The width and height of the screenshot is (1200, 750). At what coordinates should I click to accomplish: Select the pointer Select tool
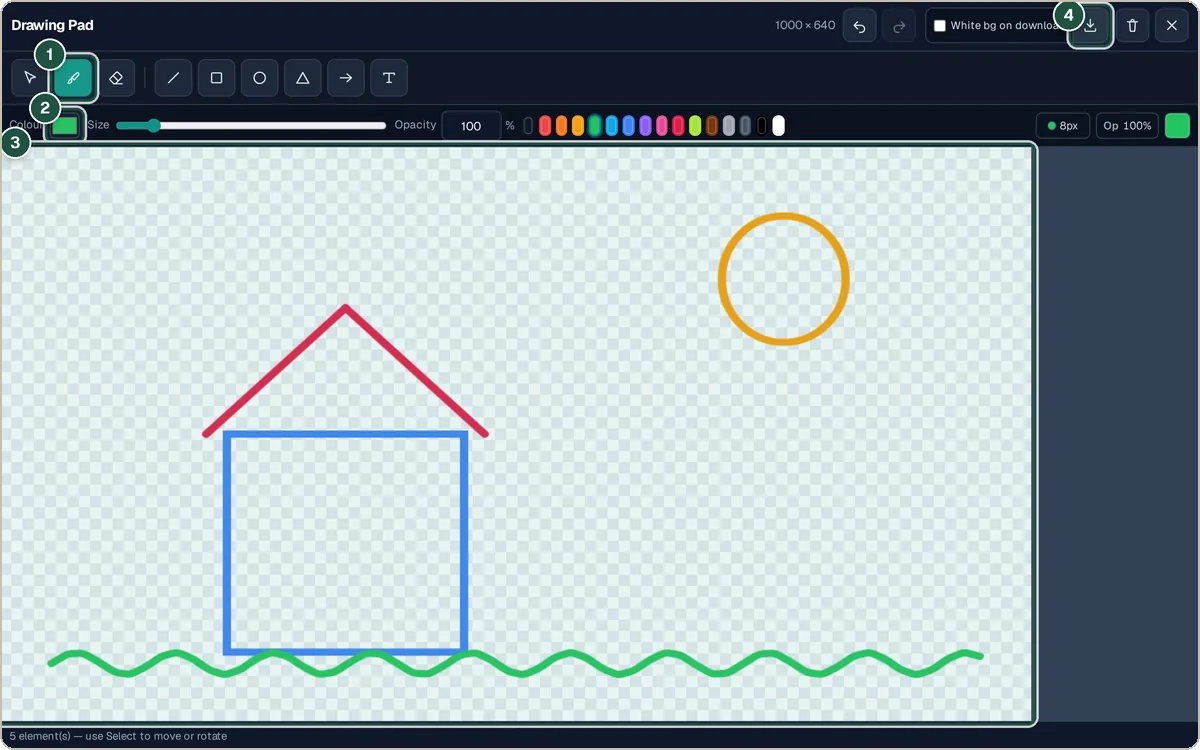point(30,78)
